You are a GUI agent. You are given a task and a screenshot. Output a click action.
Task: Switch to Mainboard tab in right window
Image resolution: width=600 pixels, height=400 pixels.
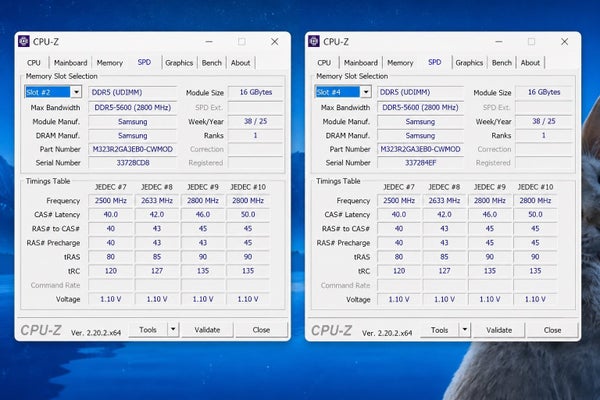360,62
